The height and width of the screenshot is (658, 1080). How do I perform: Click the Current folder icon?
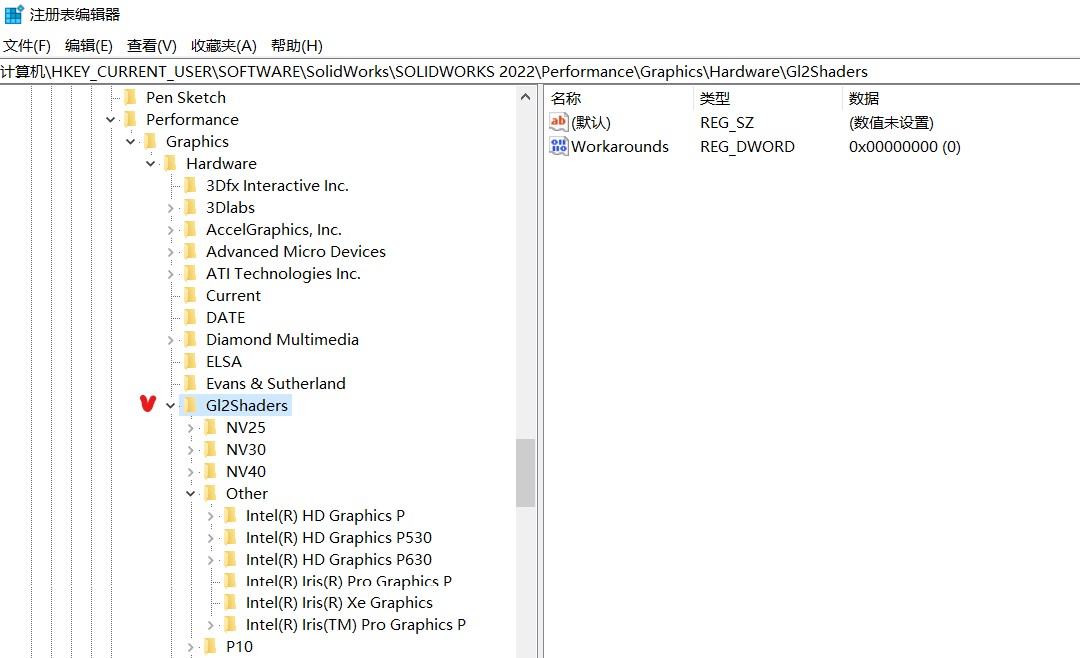point(190,296)
